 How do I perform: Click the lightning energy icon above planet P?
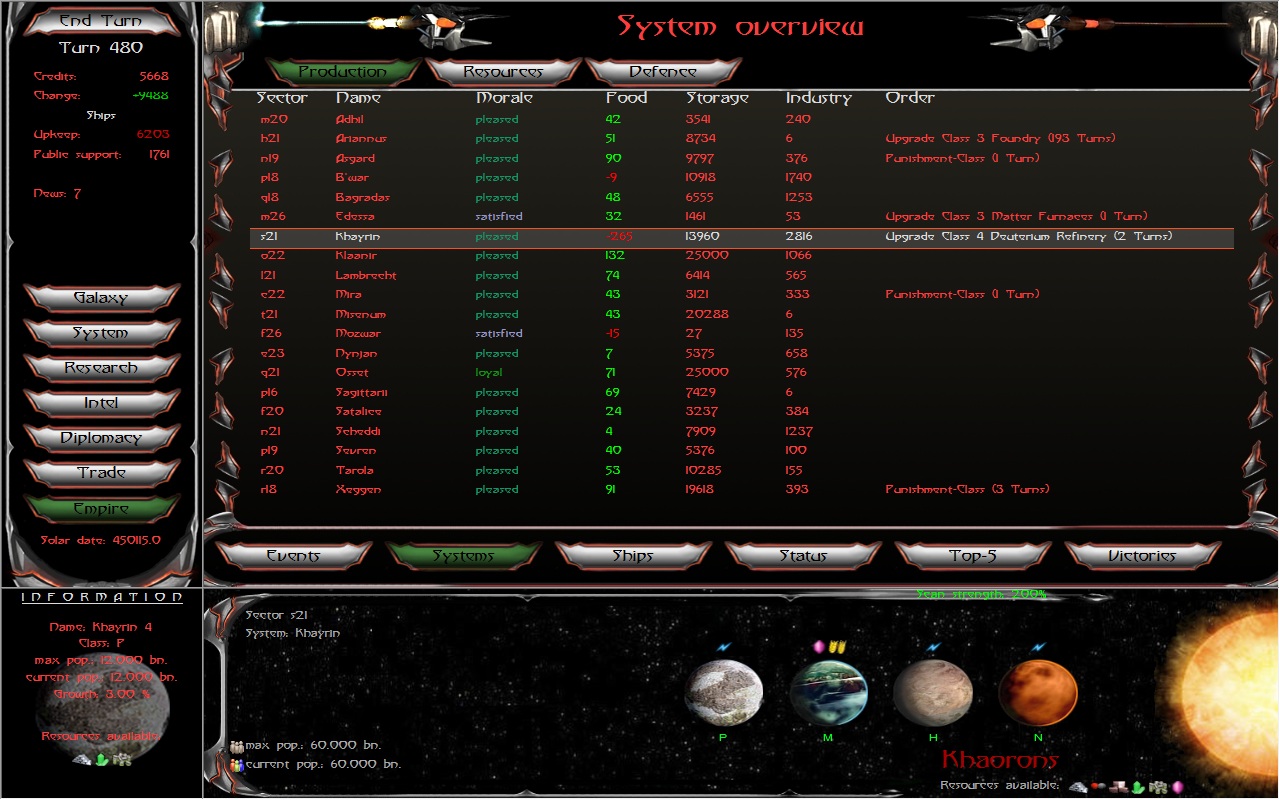click(724, 647)
